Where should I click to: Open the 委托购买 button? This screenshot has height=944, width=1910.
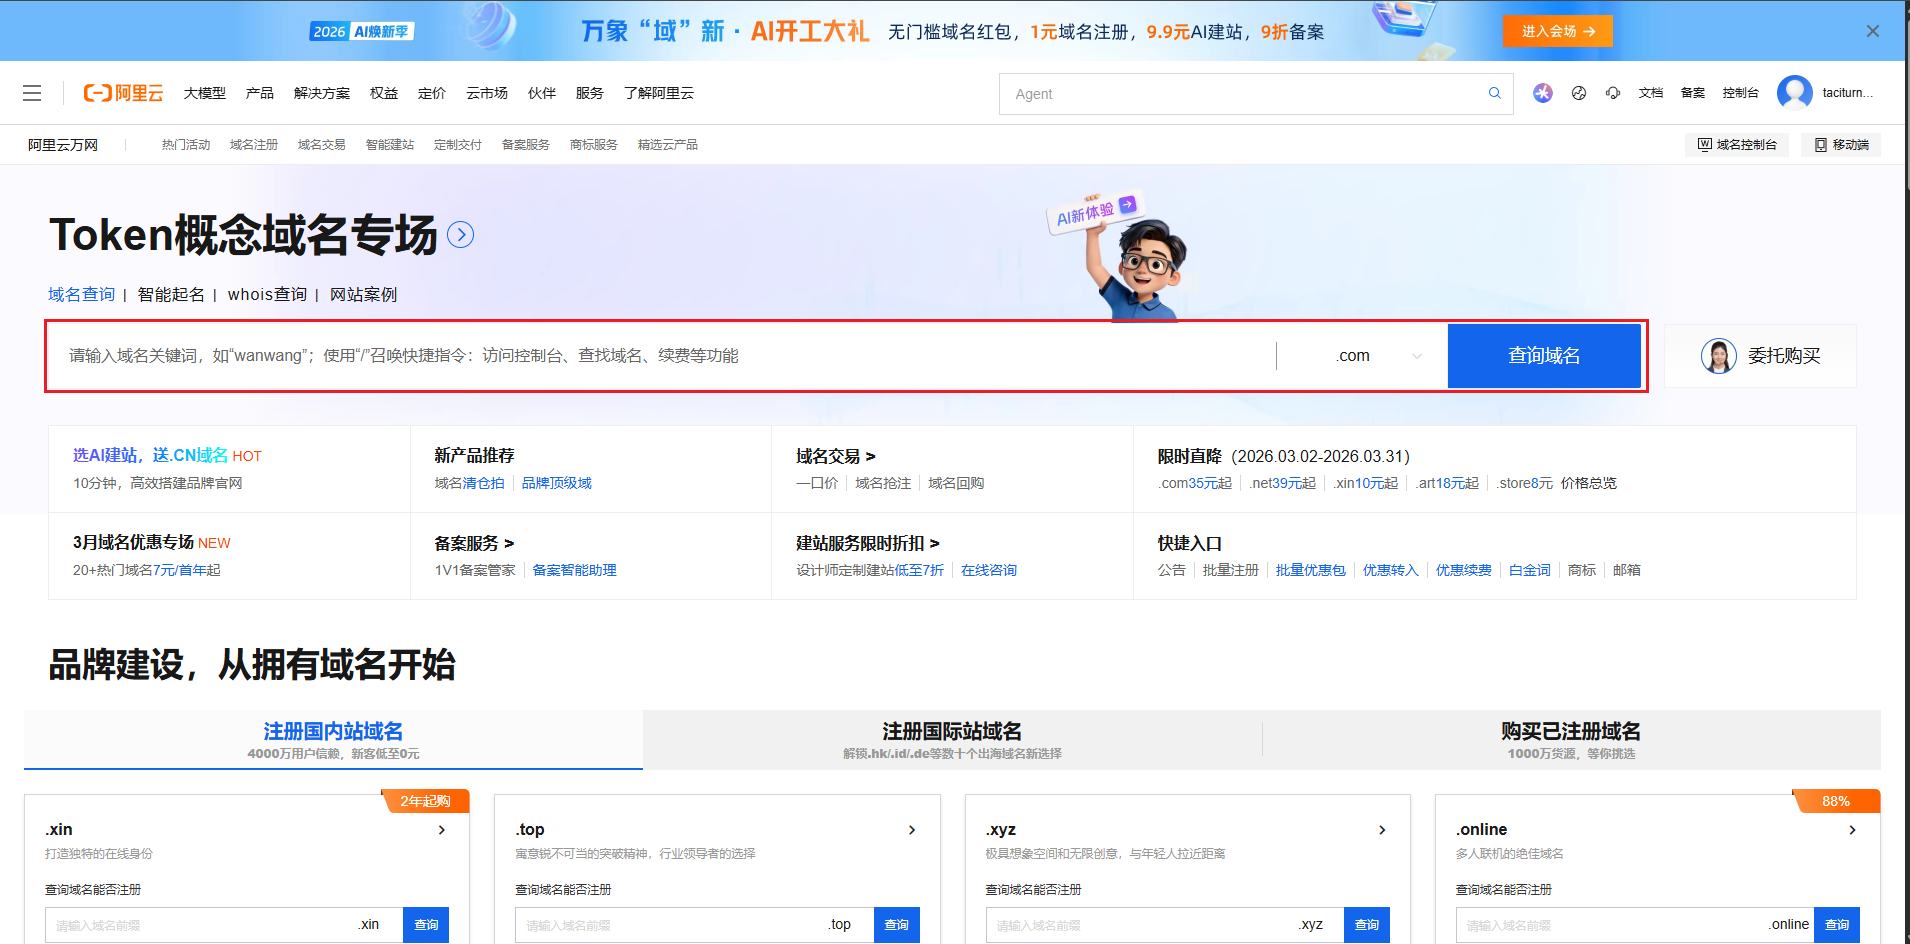(x=1760, y=356)
